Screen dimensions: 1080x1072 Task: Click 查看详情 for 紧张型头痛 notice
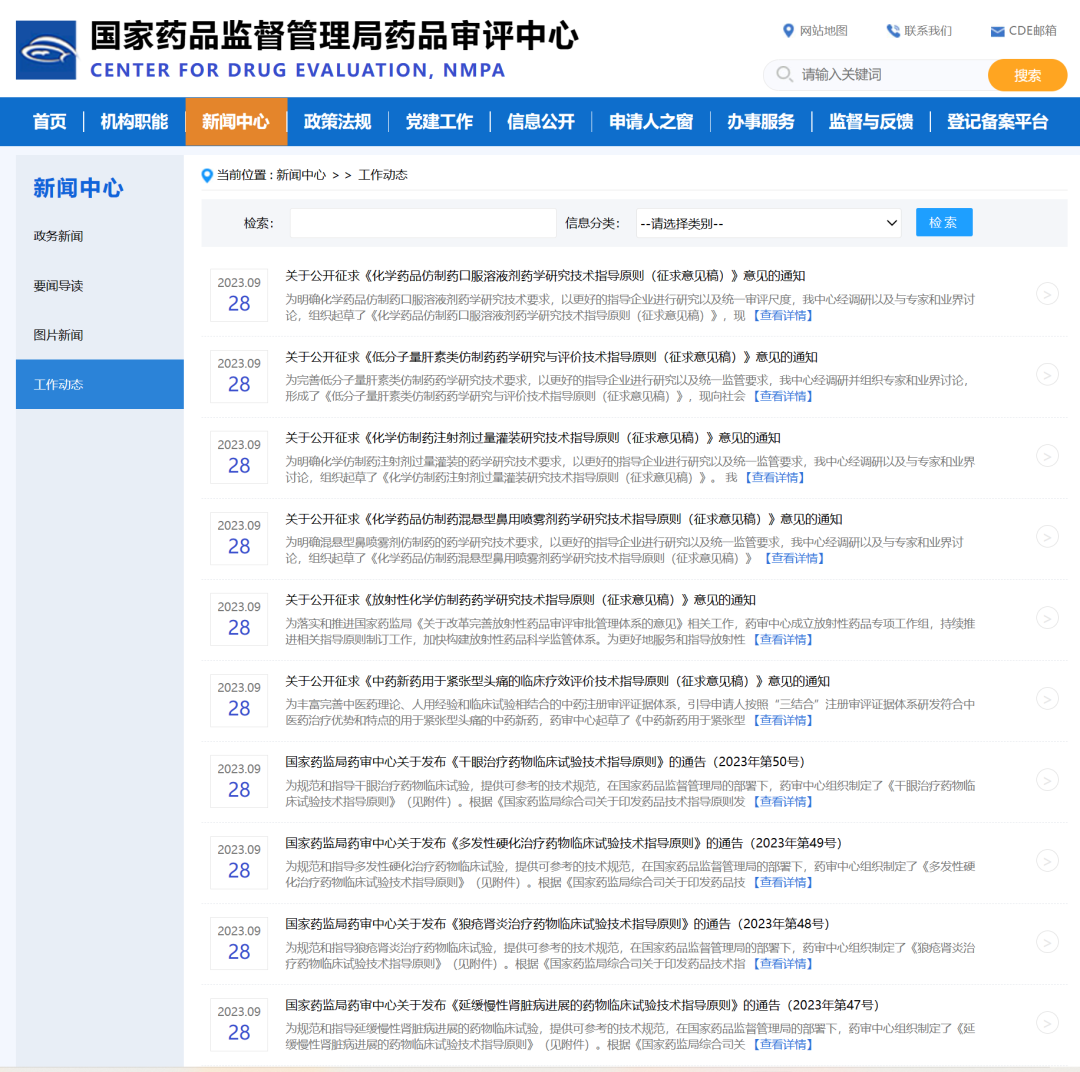click(782, 720)
